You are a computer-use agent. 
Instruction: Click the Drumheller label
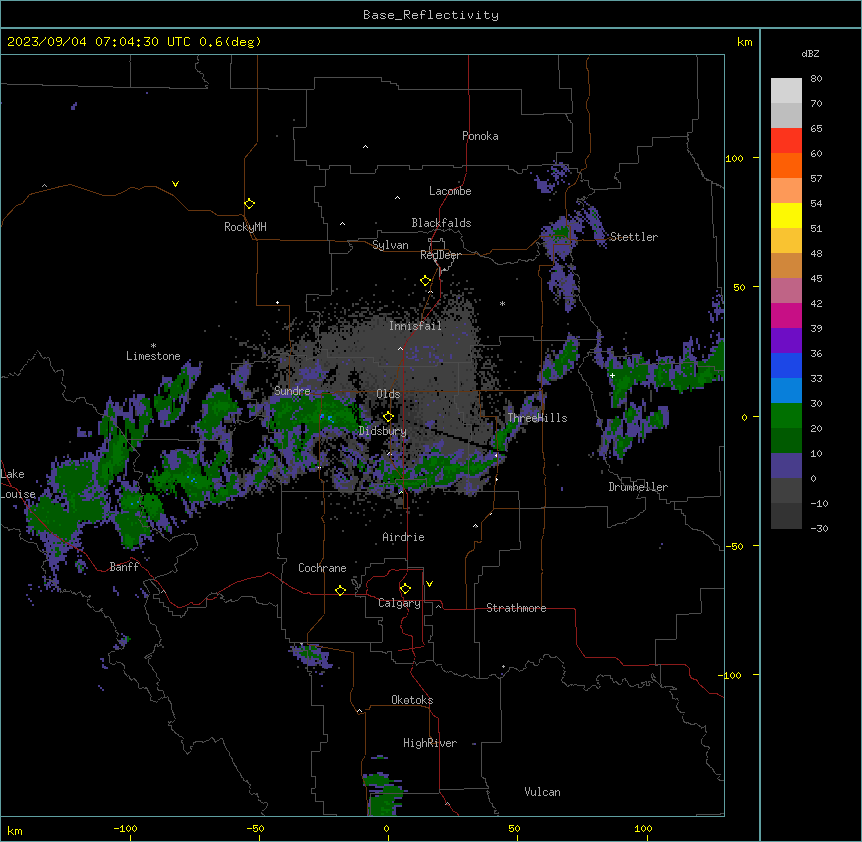coord(638,487)
